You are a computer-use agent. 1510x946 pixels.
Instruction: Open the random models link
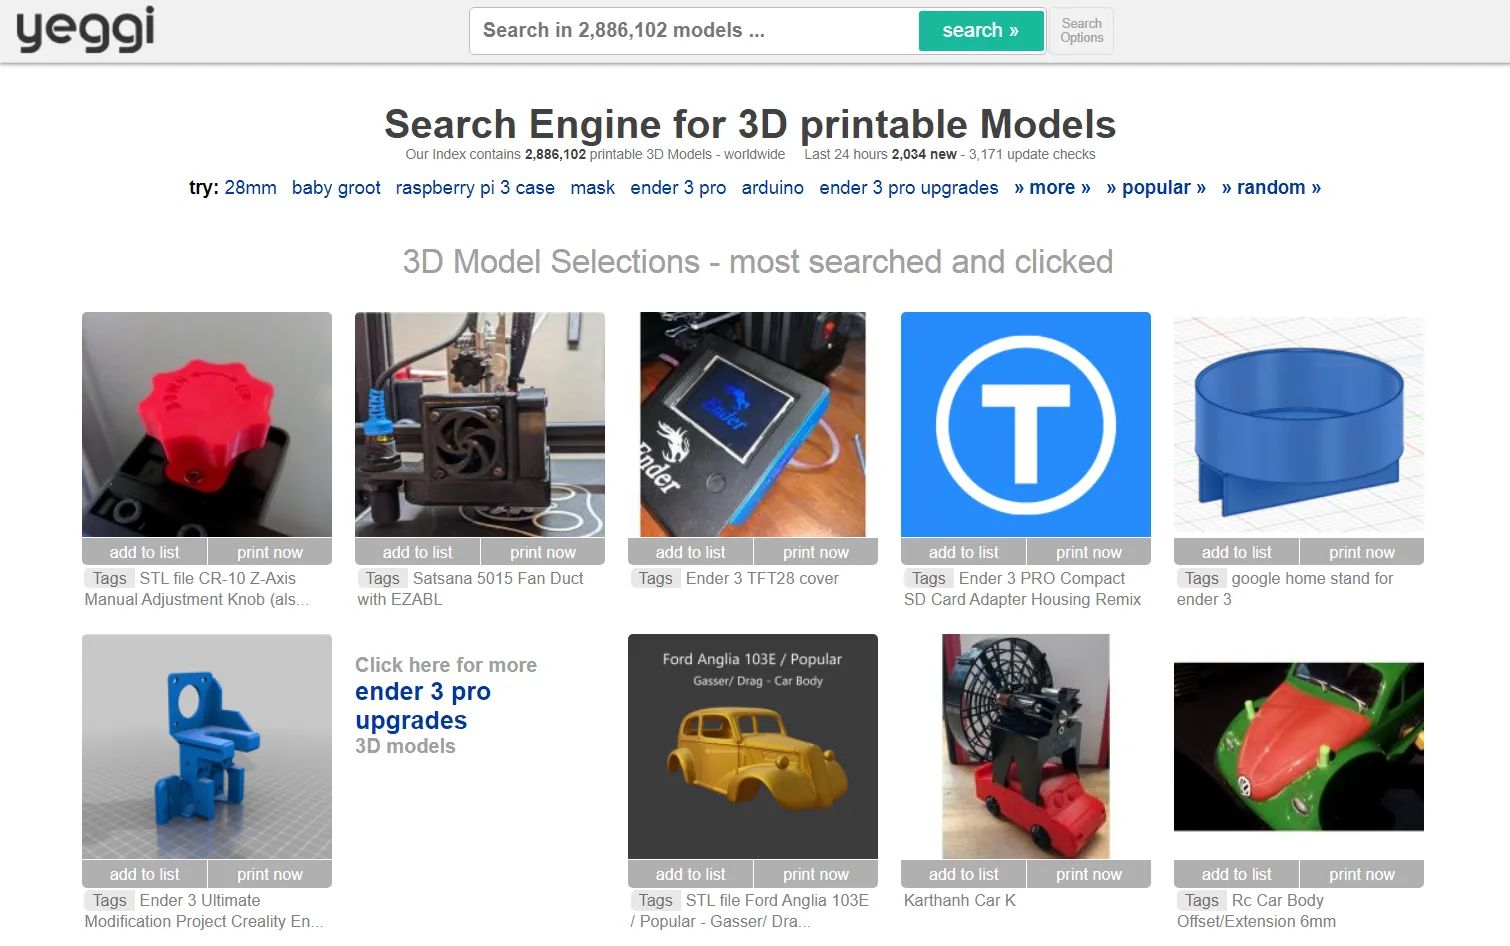click(1270, 188)
